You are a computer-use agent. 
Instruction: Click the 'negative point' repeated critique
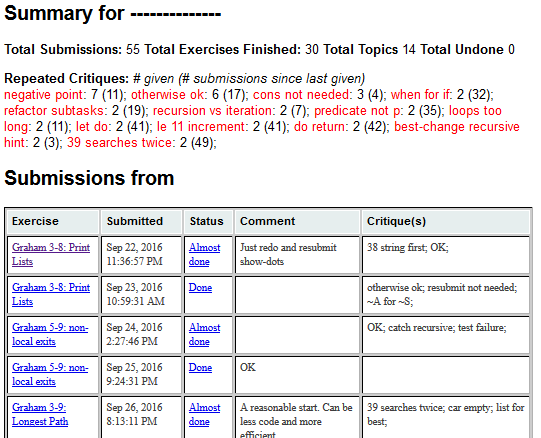point(44,95)
